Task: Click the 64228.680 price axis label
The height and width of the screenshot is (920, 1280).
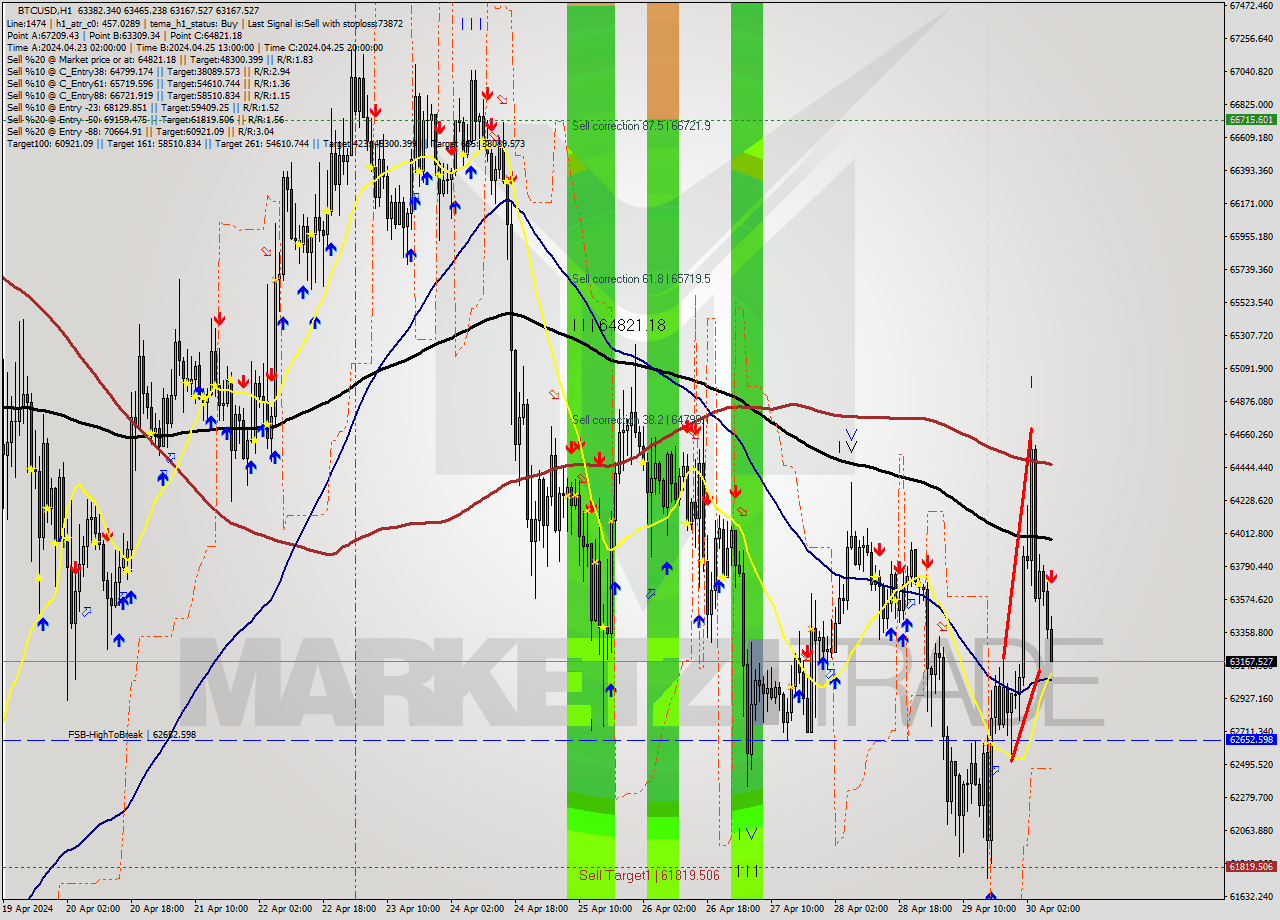Action: (x=1251, y=500)
